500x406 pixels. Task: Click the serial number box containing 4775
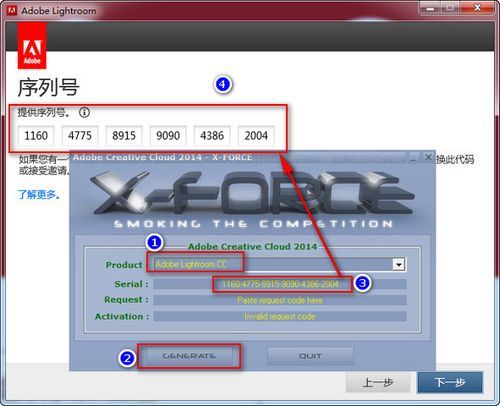(x=80, y=136)
